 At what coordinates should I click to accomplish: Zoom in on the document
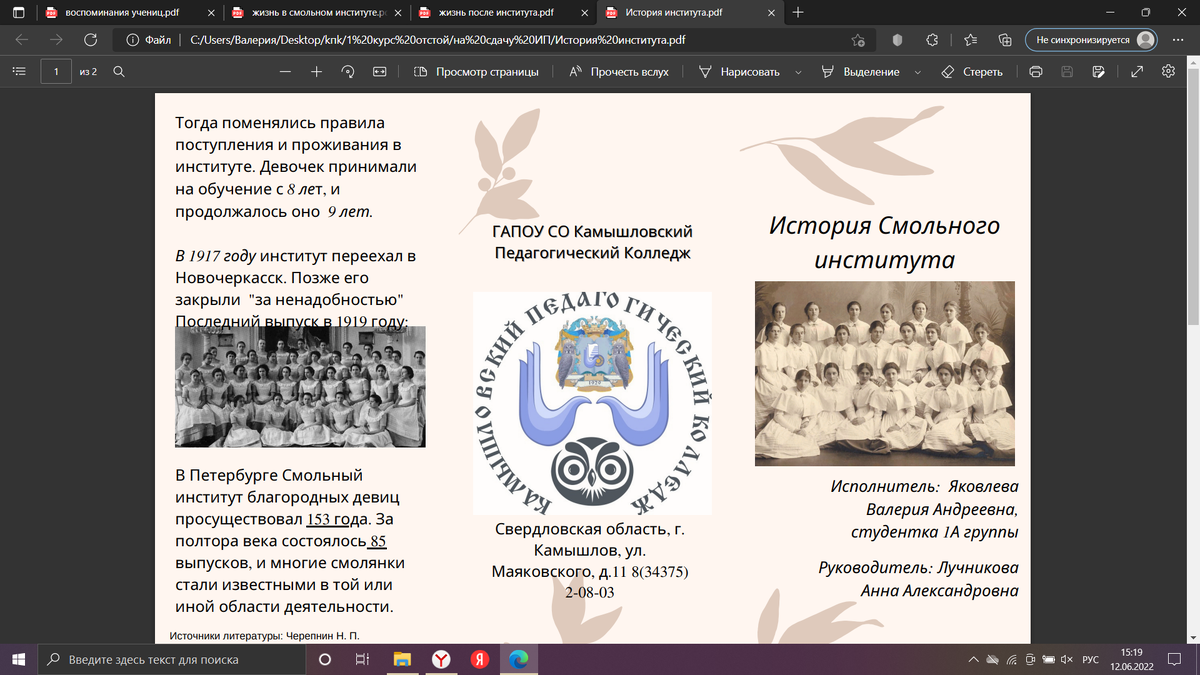pyautogui.click(x=316, y=71)
